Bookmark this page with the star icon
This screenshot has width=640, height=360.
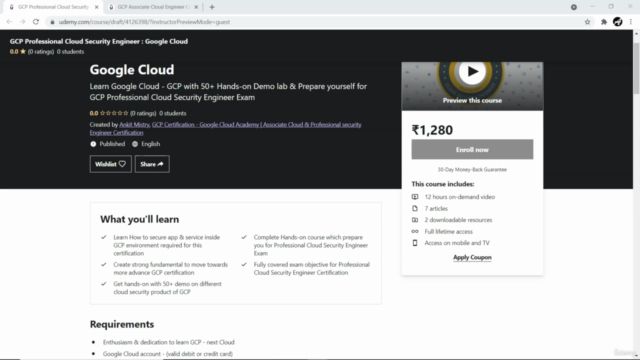(x=587, y=22)
